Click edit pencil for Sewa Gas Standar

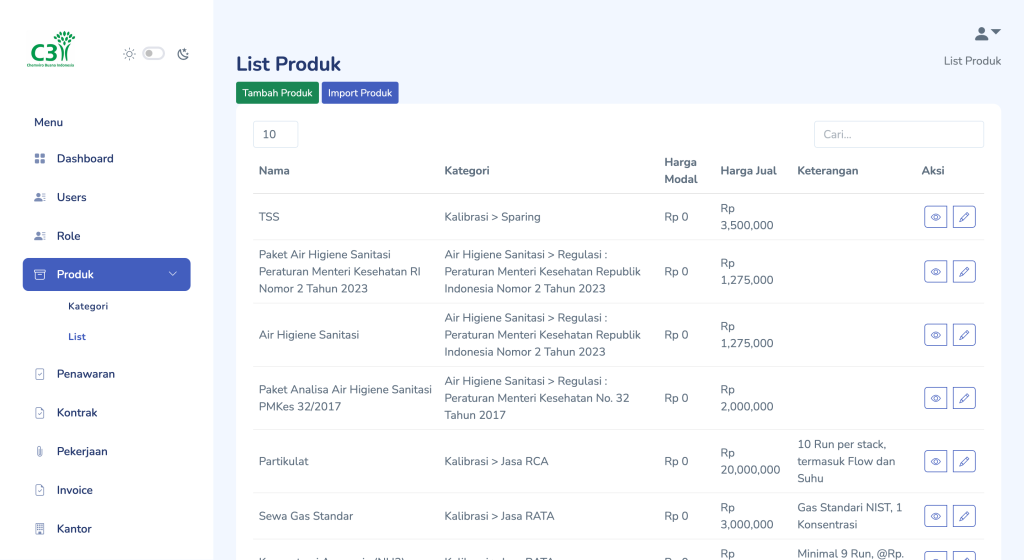point(963,516)
